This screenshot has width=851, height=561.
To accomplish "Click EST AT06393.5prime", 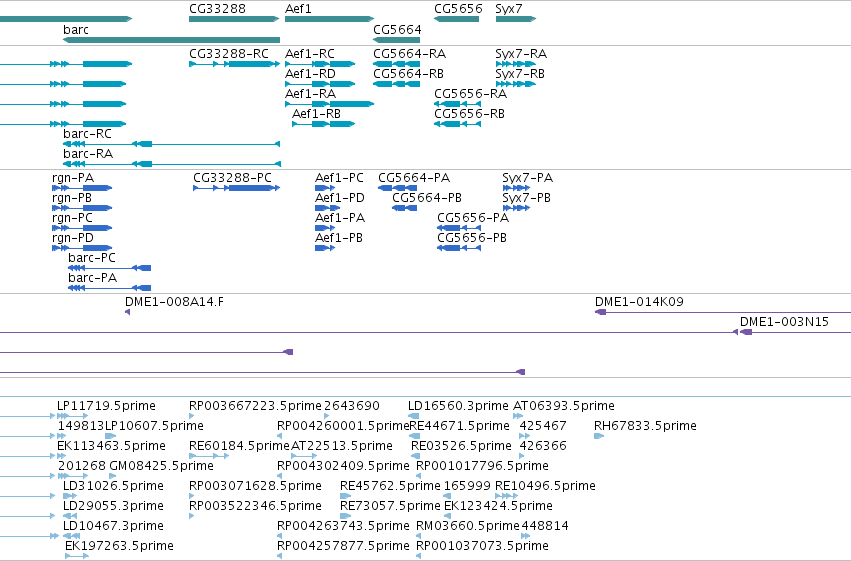I will (x=518, y=416).
